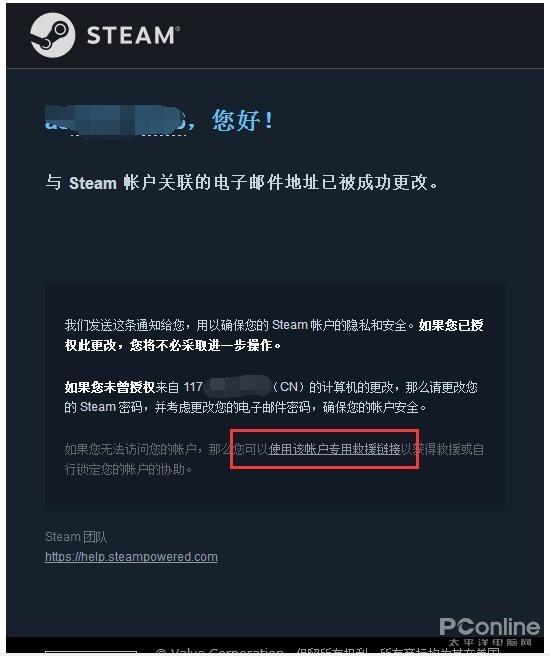Click the bold 如果您未曾授权 text
The width and height of the screenshot is (550, 656).
pyautogui.click(x=110, y=387)
